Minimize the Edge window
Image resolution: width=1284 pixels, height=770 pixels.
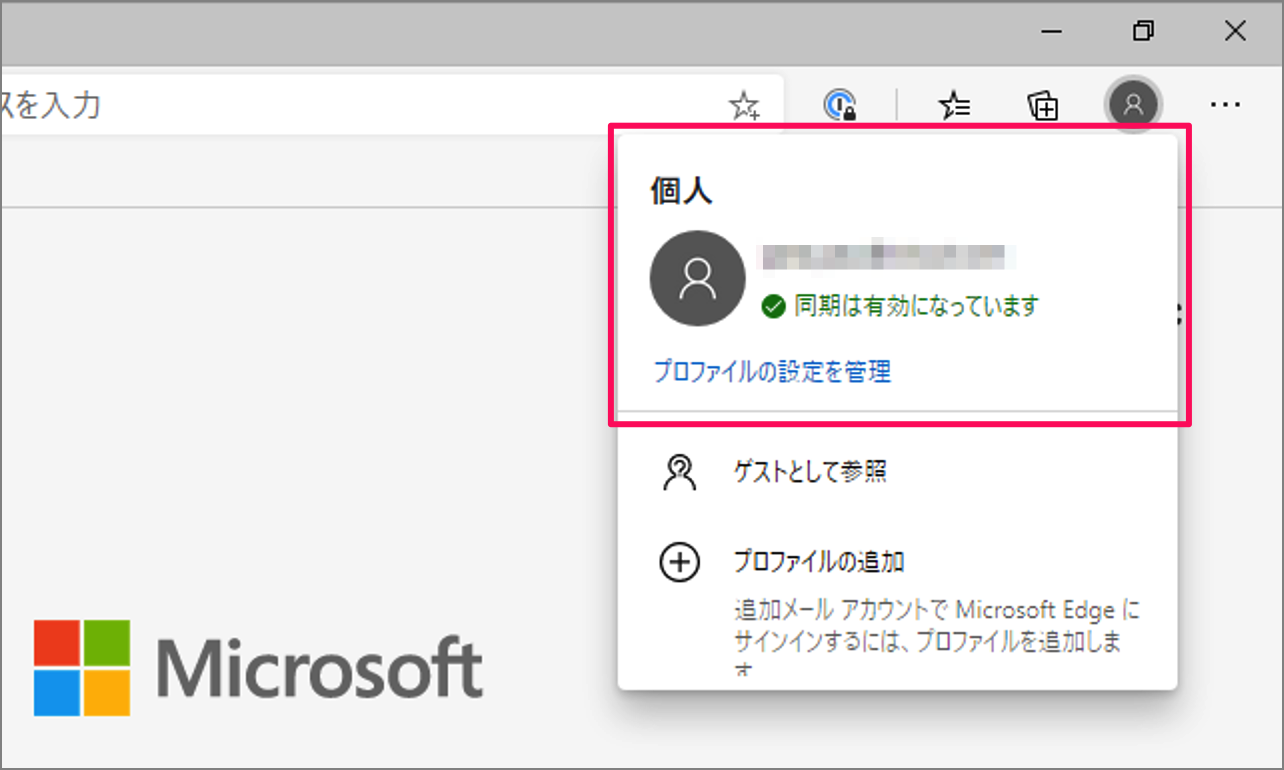[1052, 32]
